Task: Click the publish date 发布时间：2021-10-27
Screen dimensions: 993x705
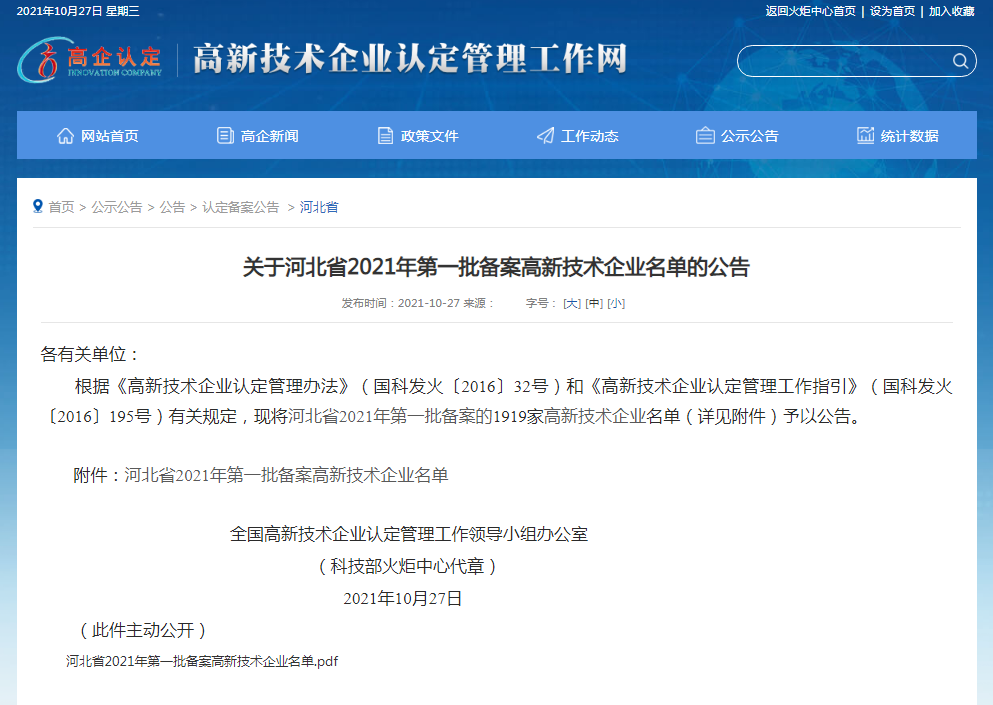Action: (400, 303)
